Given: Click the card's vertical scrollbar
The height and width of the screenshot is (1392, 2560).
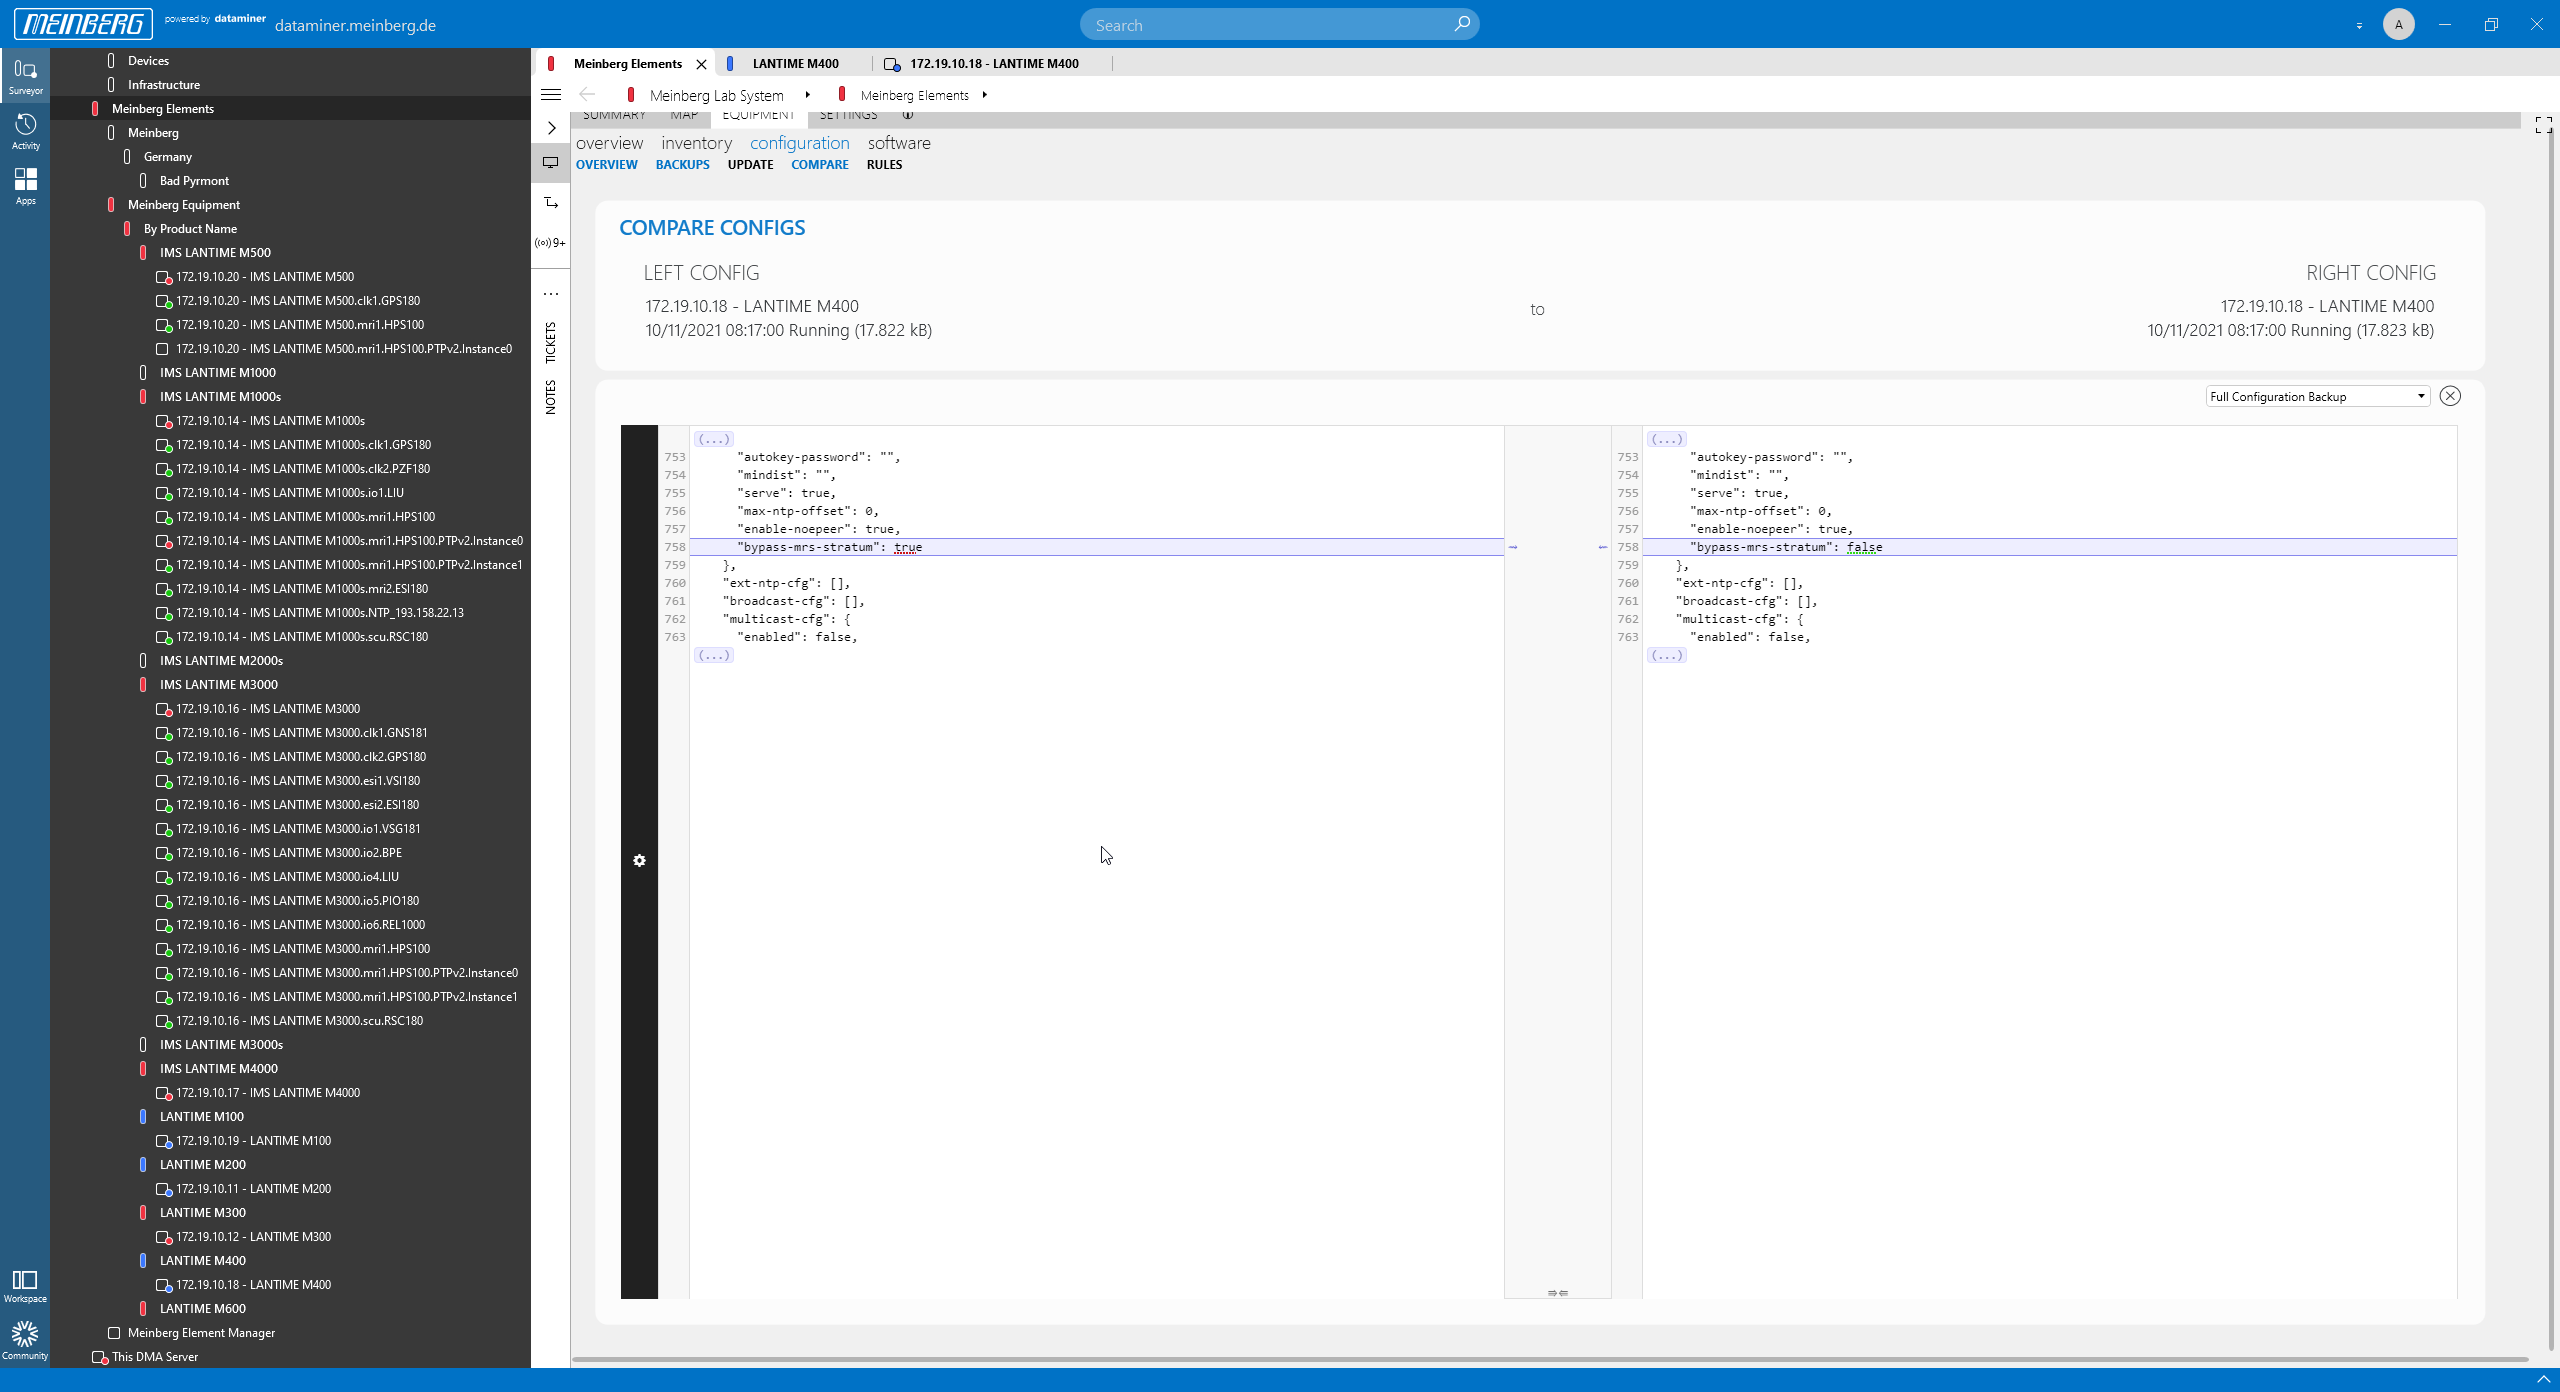Looking at the screenshot, I should tap(2550, 740).
